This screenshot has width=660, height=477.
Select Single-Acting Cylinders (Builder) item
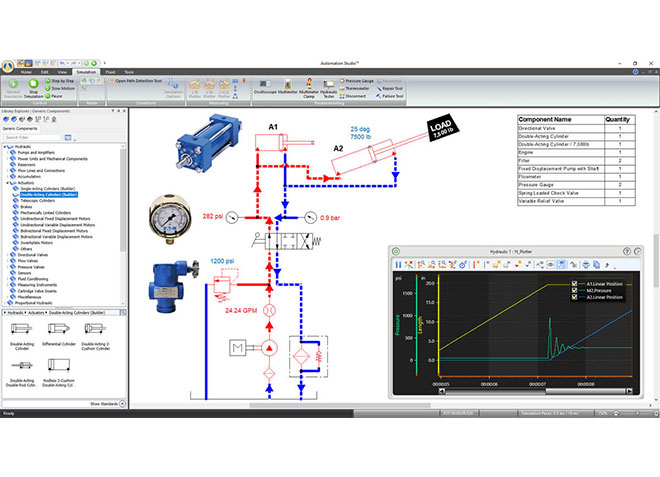[48, 189]
